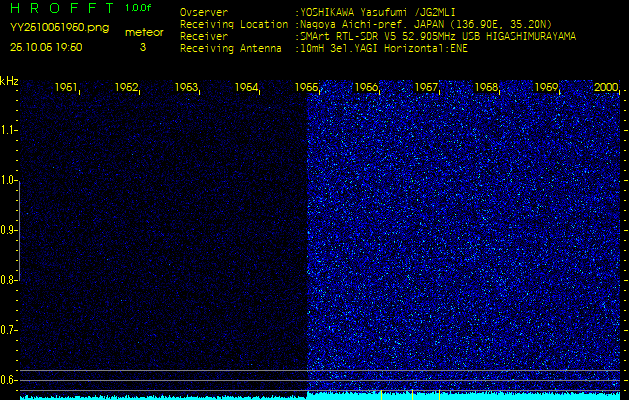This screenshot has width=629, height=400.
Task: Click the 1953 time marker
Action: tap(187, 88)
